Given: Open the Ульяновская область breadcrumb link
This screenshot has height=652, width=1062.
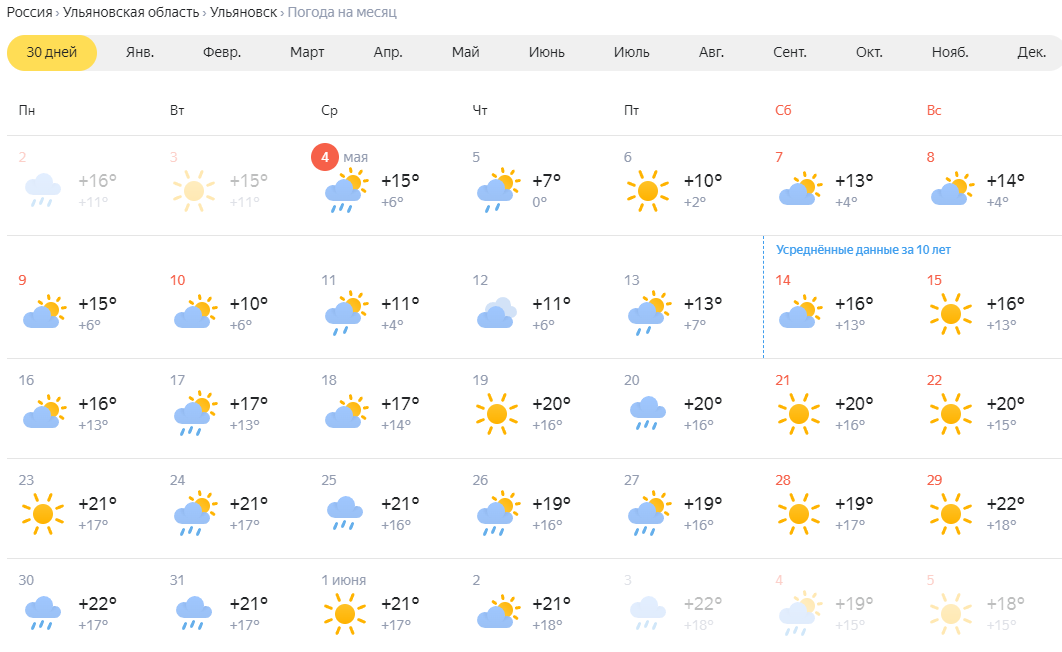Looking at the screenshot, I should pyautogui.click(x=131, y=12).
